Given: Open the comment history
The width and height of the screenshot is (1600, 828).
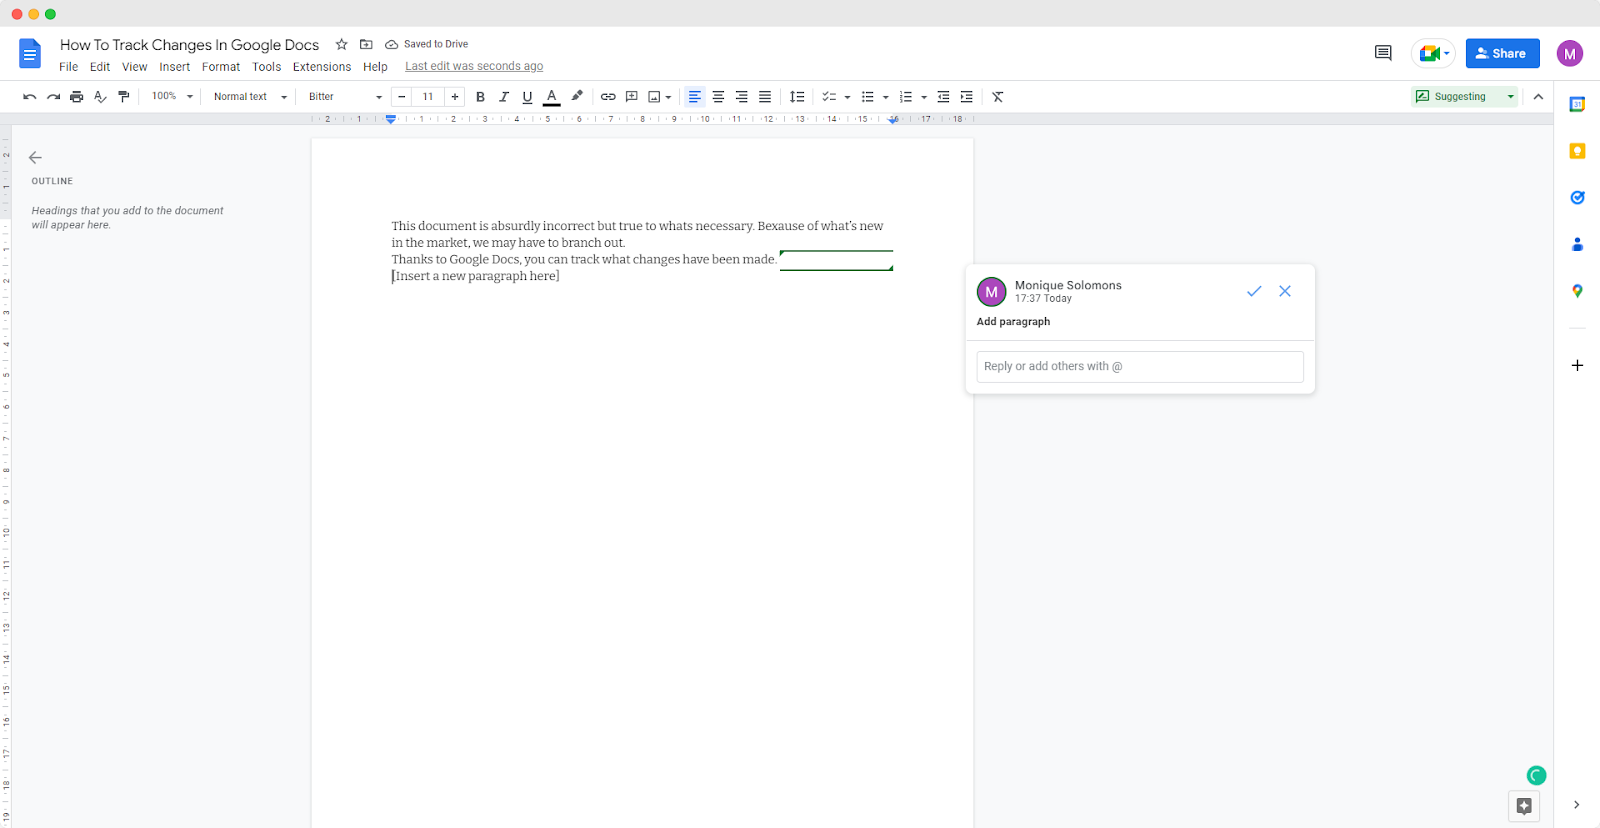Looking at the screenshot, I should click(1383, 53).
